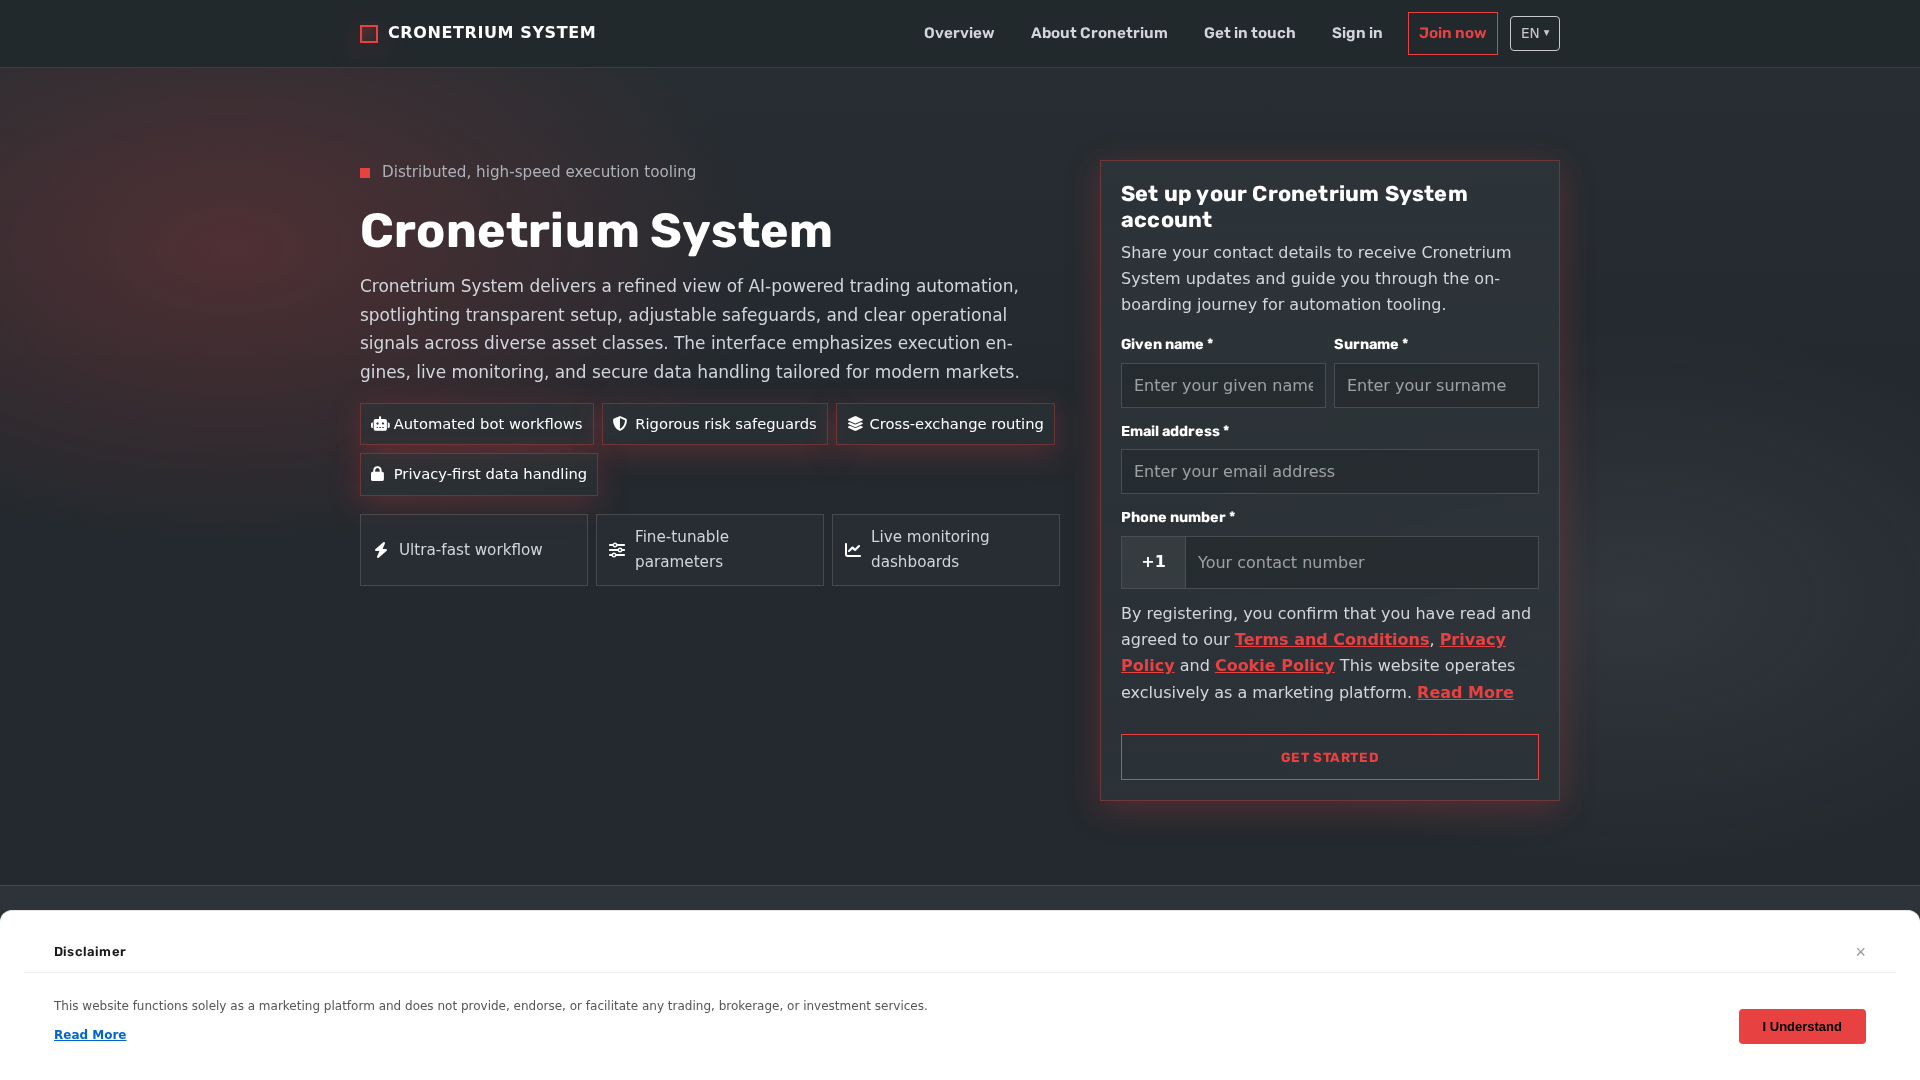
Task: Click the sliders icon for Fine-tunable parameters
Action: click(617, 550)
